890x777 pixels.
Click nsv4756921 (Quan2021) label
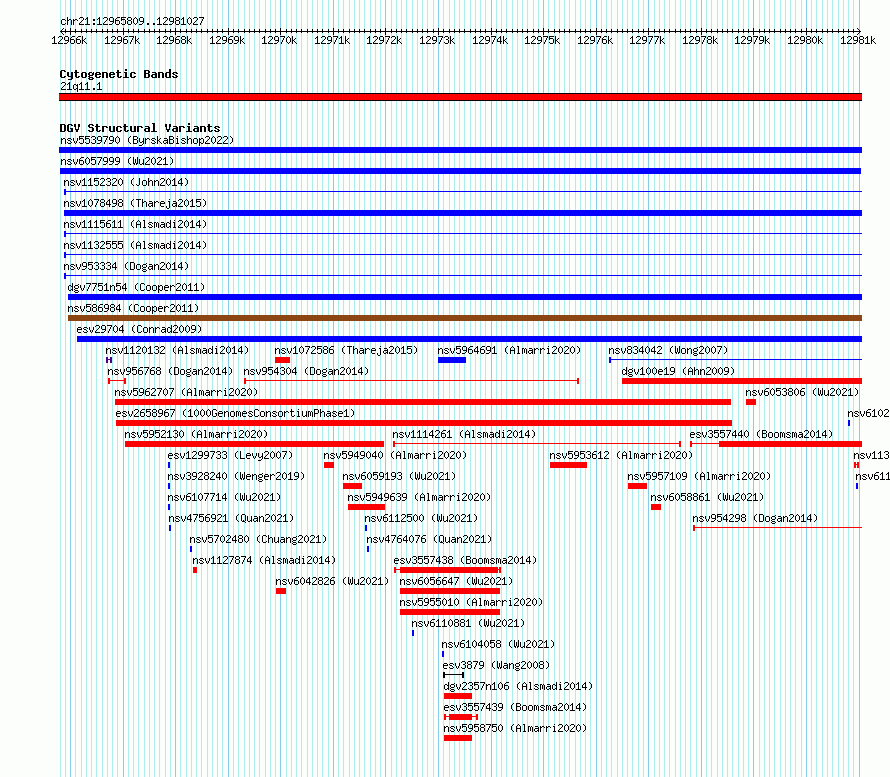point(231,518)
